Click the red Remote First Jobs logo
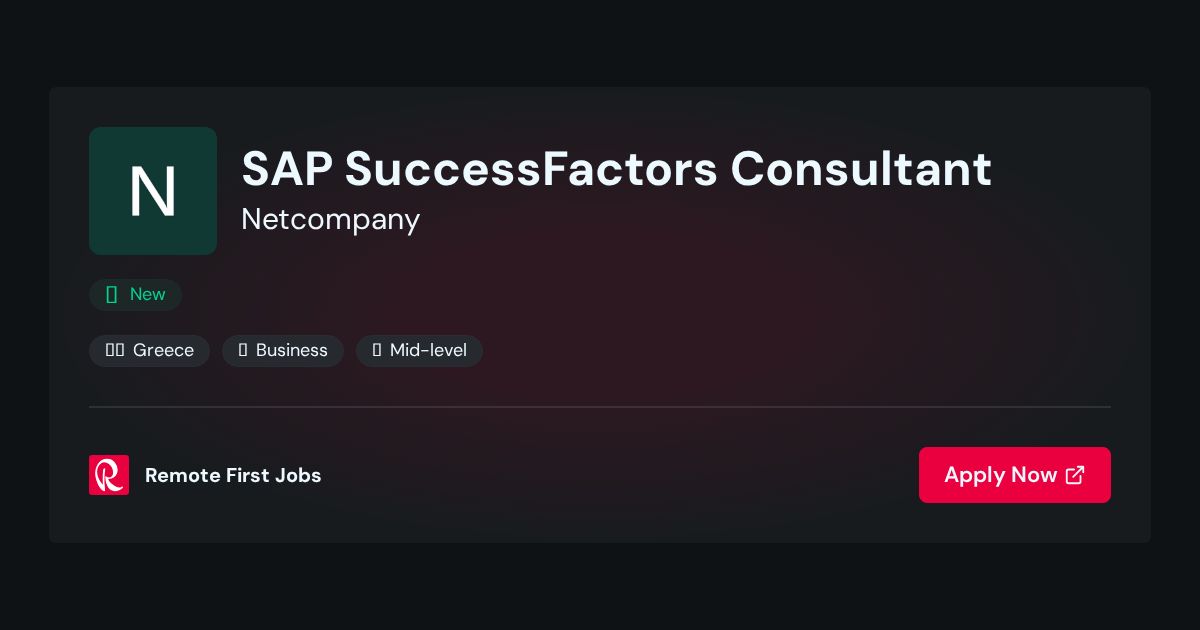 click(x=109, y=475)
